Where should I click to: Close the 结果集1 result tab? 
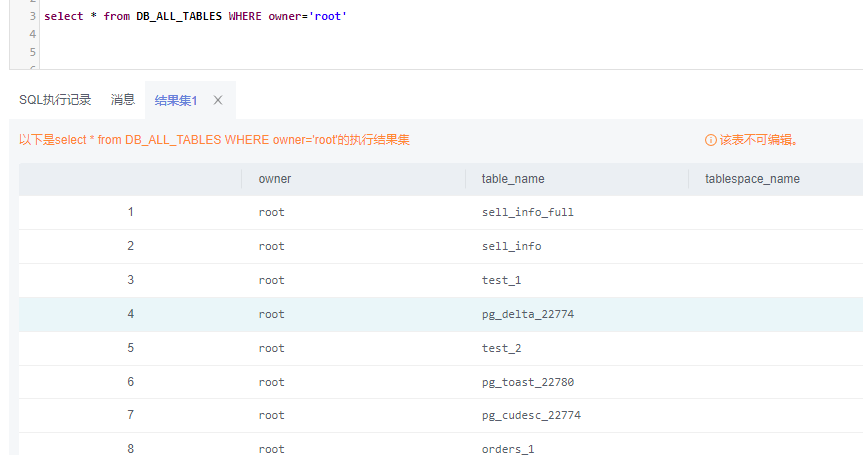pyautogui.click(x=218, y=100)
